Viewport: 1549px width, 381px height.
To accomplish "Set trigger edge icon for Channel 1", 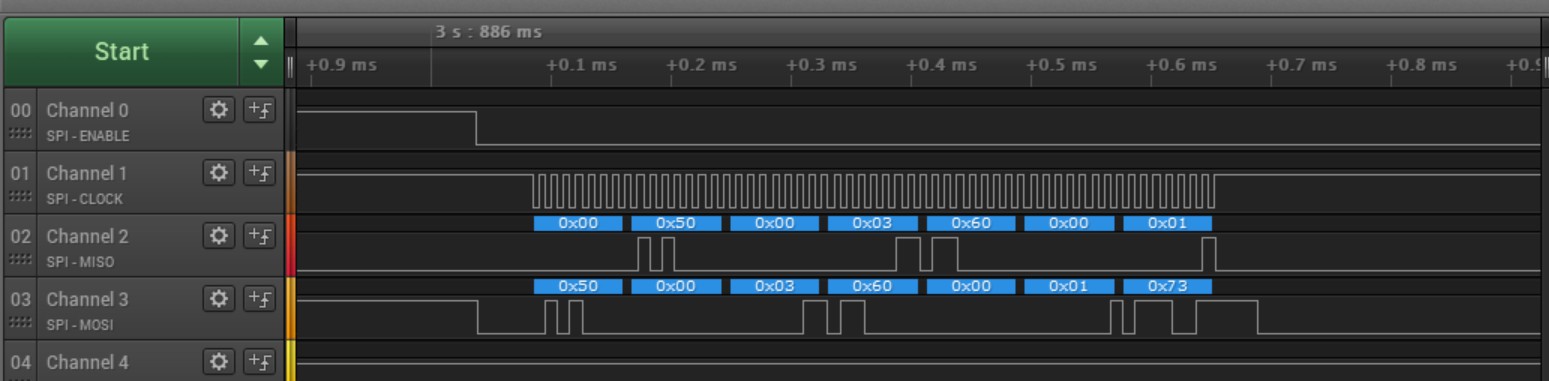I will click(x=260, y=173).
